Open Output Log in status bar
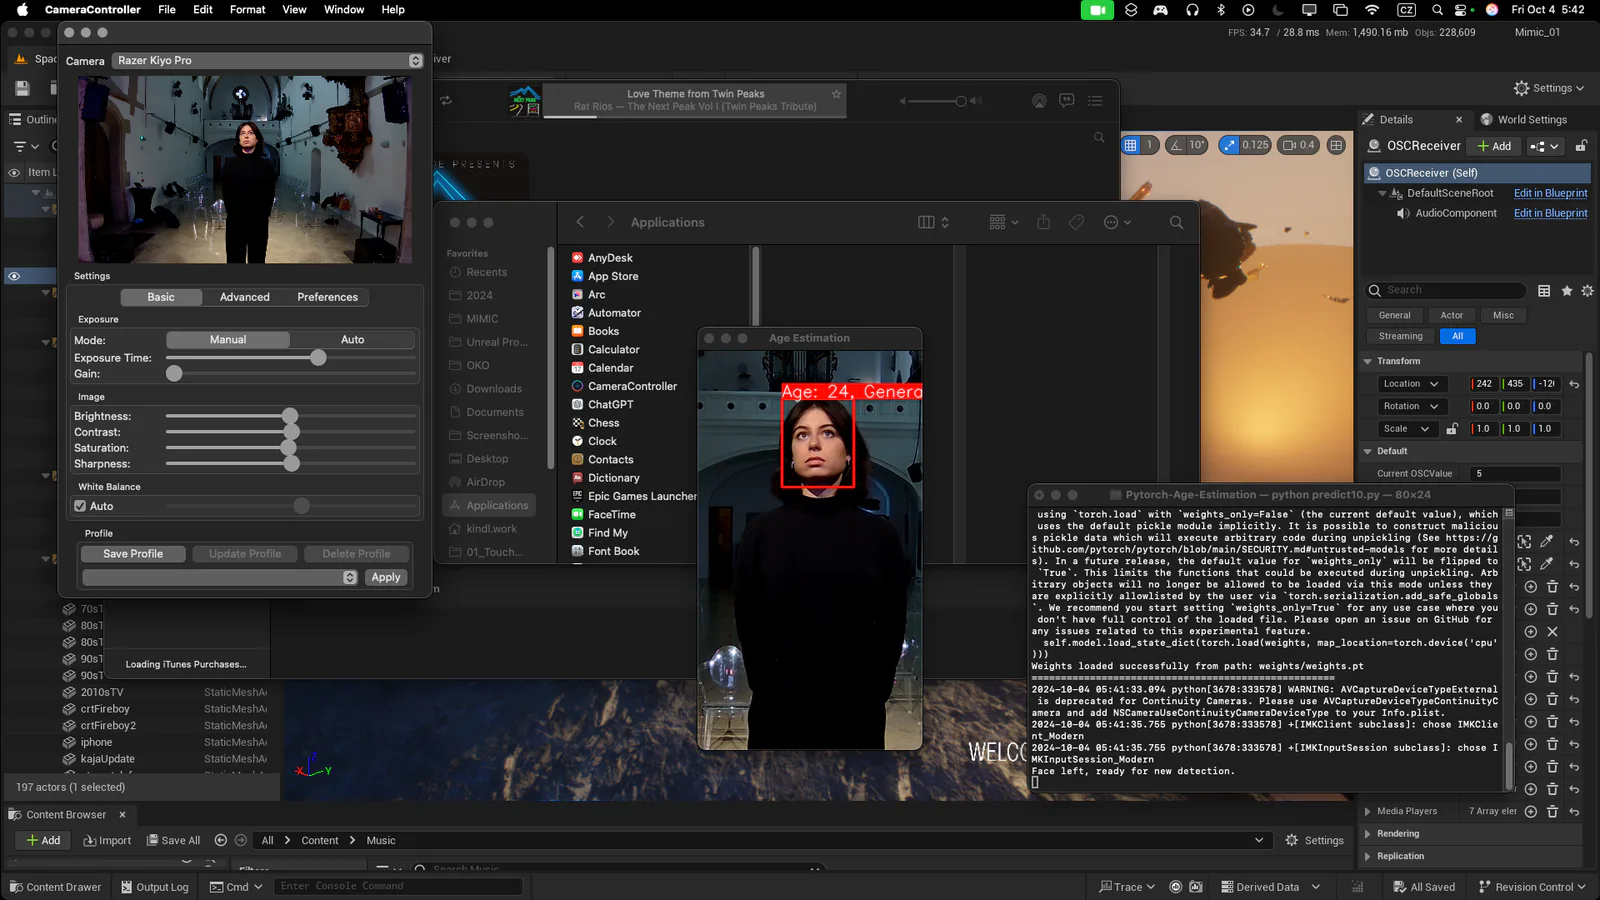This screenshot has width=1600, height=900. [155, 887]
